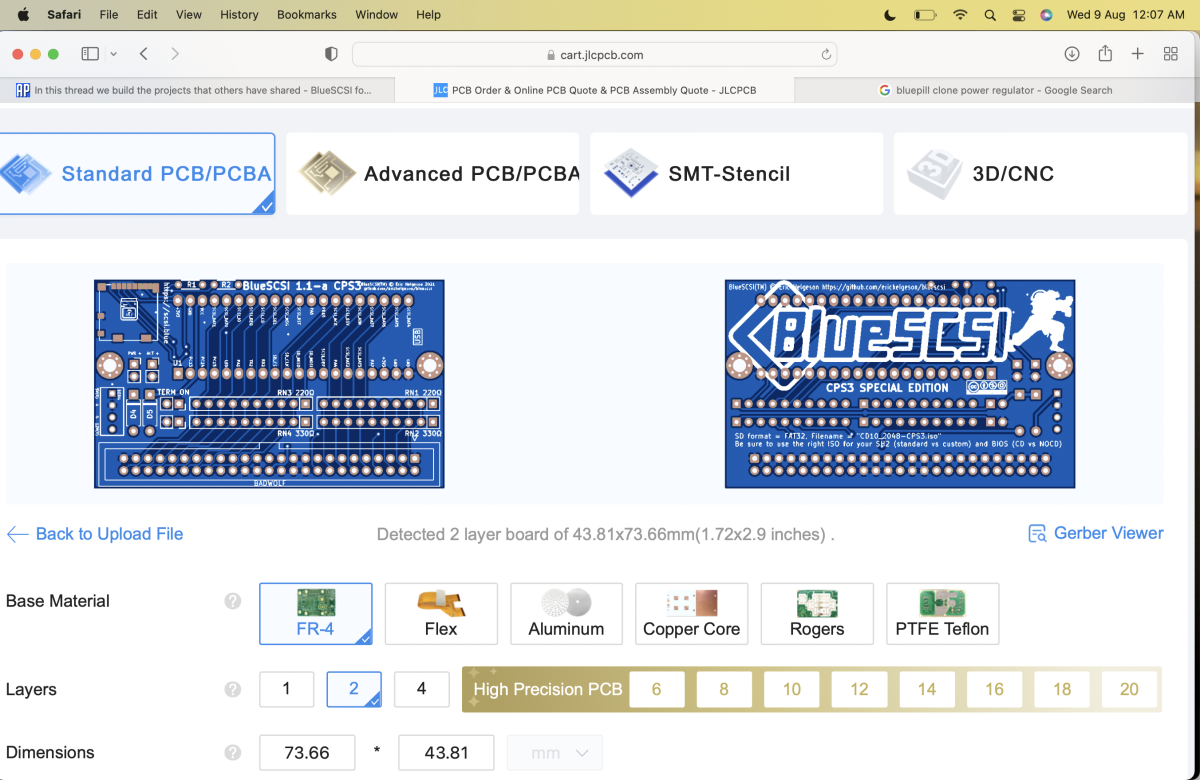Select 3D/CNC product type
Screen dimensions: 1200x780
(x=1040, y=174)
